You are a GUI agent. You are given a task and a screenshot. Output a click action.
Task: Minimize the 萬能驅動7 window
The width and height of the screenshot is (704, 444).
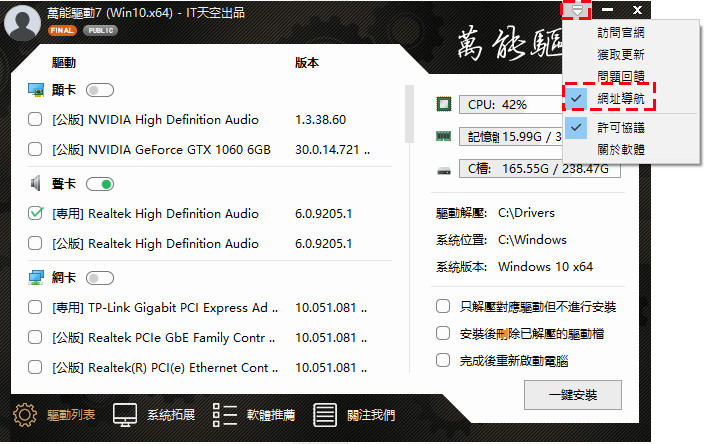[x=607, y=10]
